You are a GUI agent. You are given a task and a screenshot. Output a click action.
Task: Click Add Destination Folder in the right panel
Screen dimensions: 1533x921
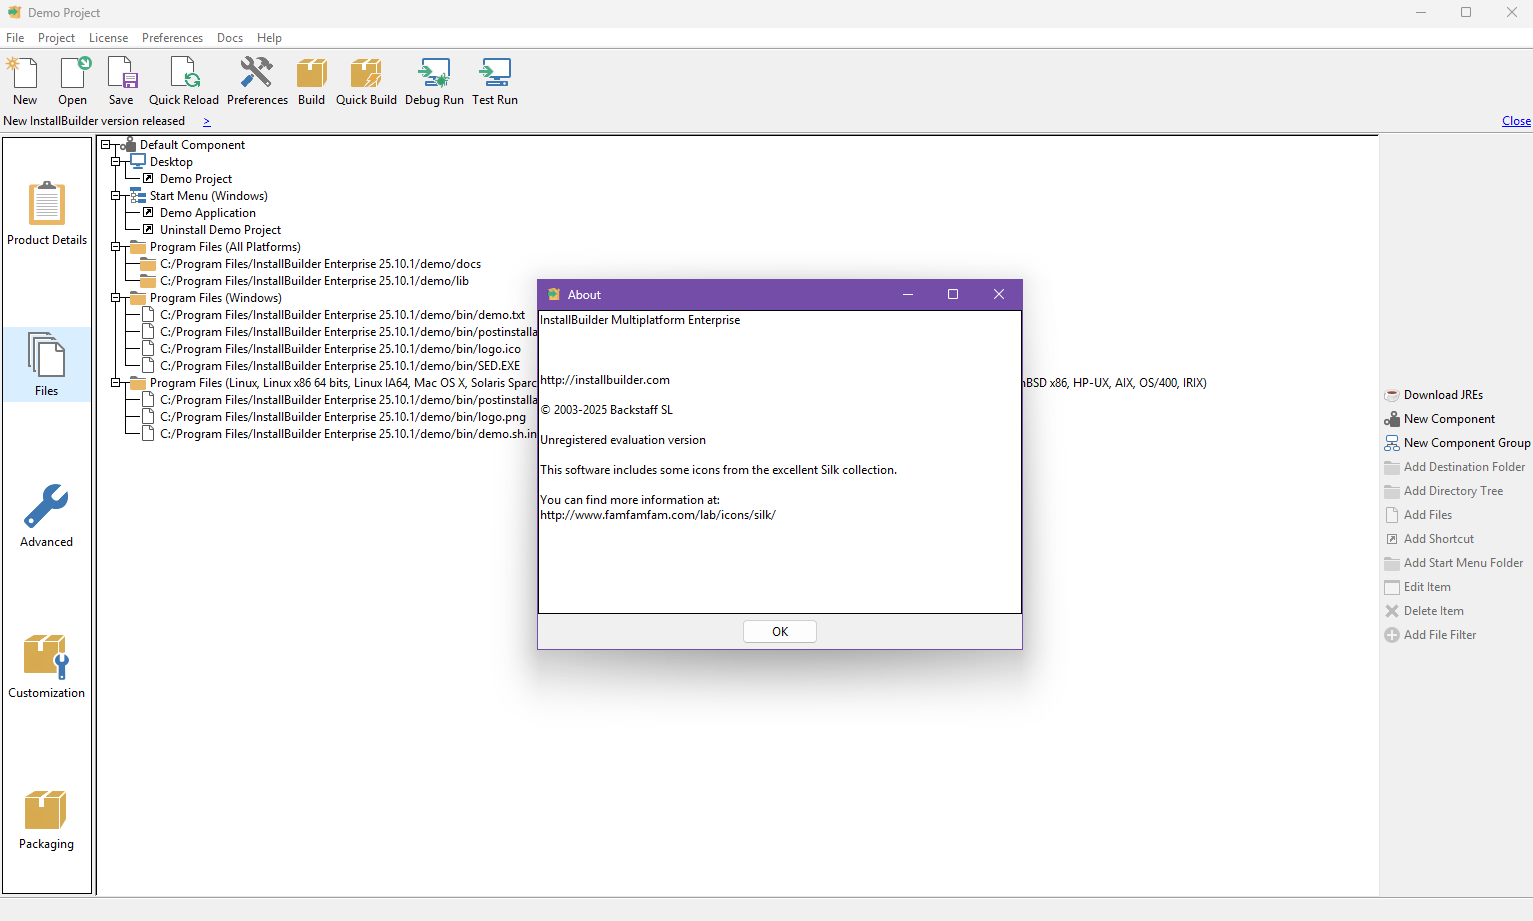[x=1455, y=467]
